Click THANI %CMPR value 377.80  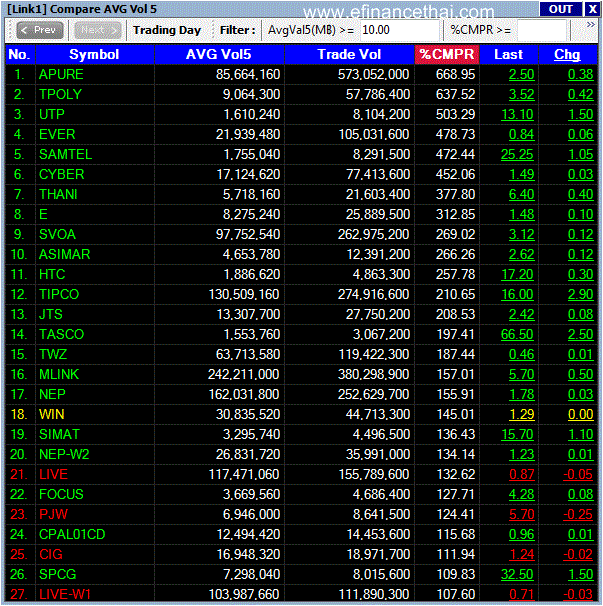pyautogui.click(x=455, y=194)
